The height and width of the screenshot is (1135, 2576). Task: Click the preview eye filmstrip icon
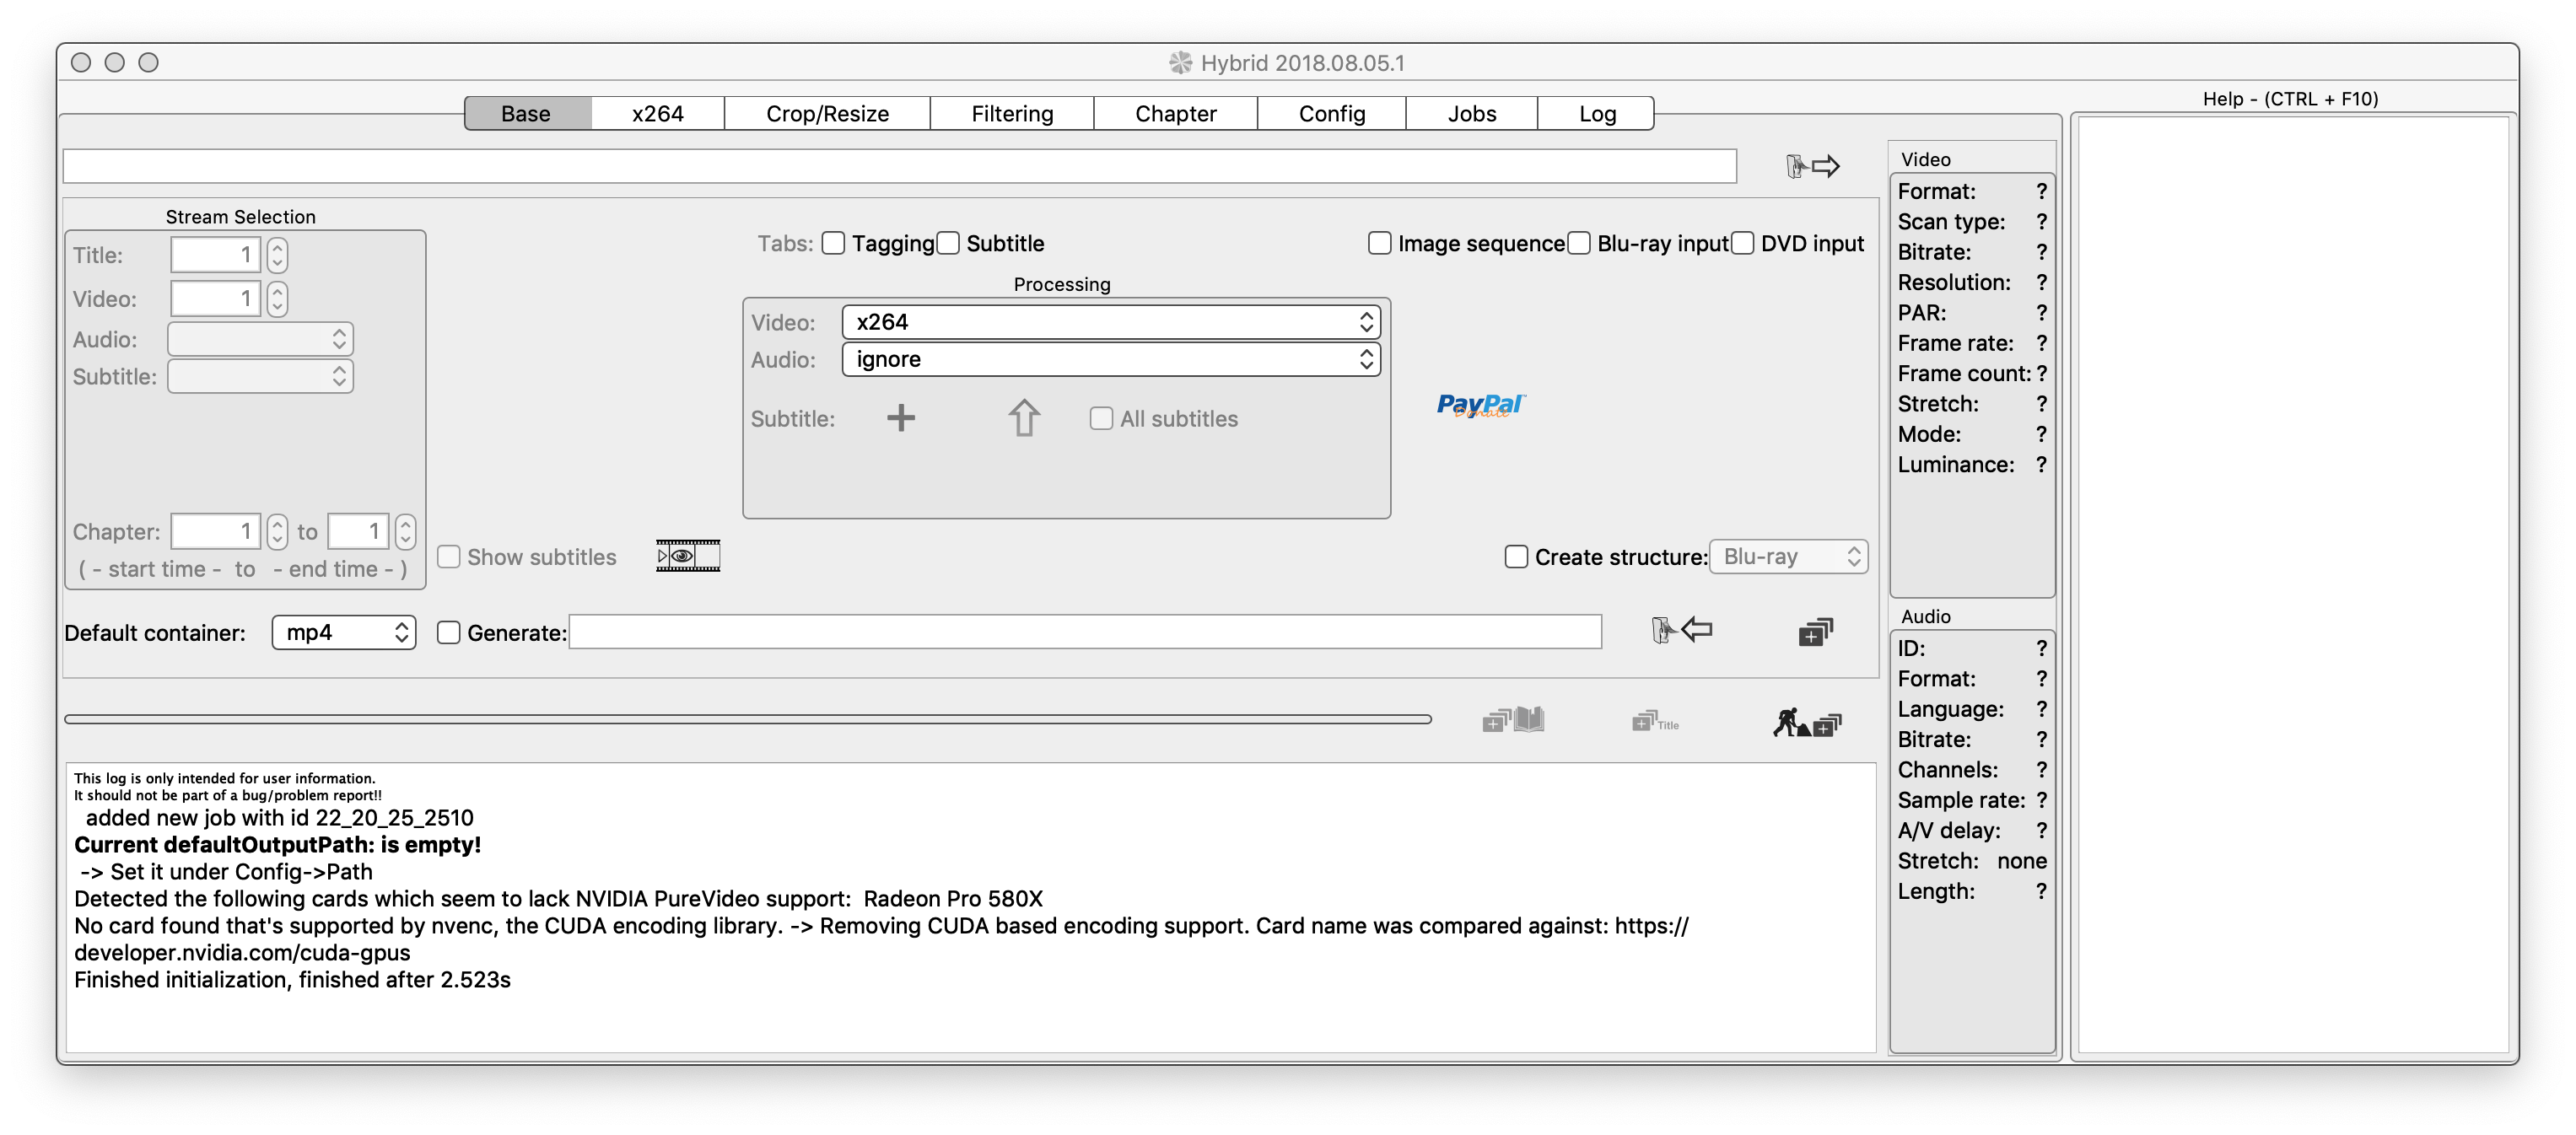(687, 556)
